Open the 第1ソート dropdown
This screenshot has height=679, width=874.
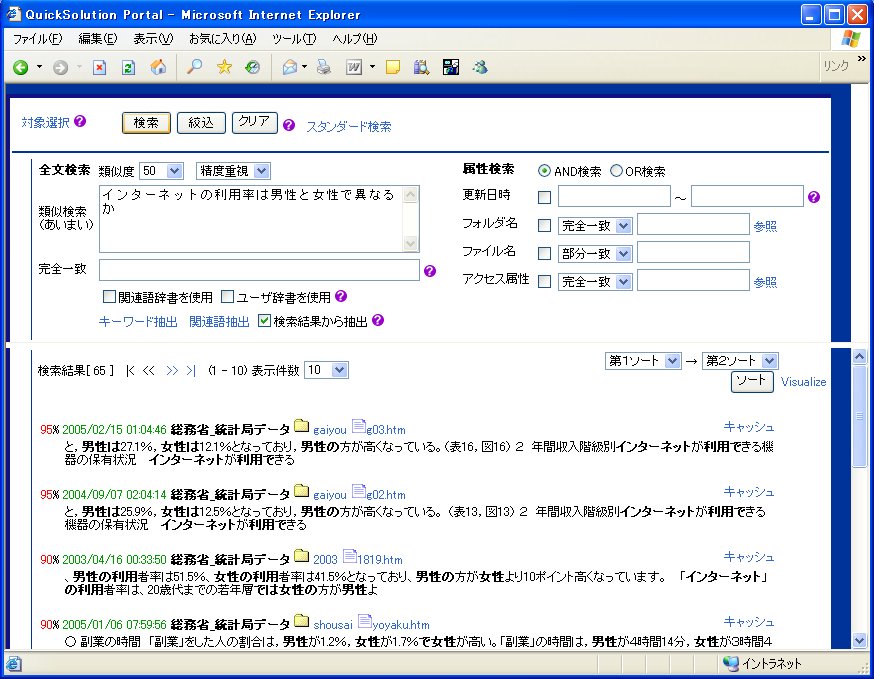pyautogui.click(x=643, y=361)
